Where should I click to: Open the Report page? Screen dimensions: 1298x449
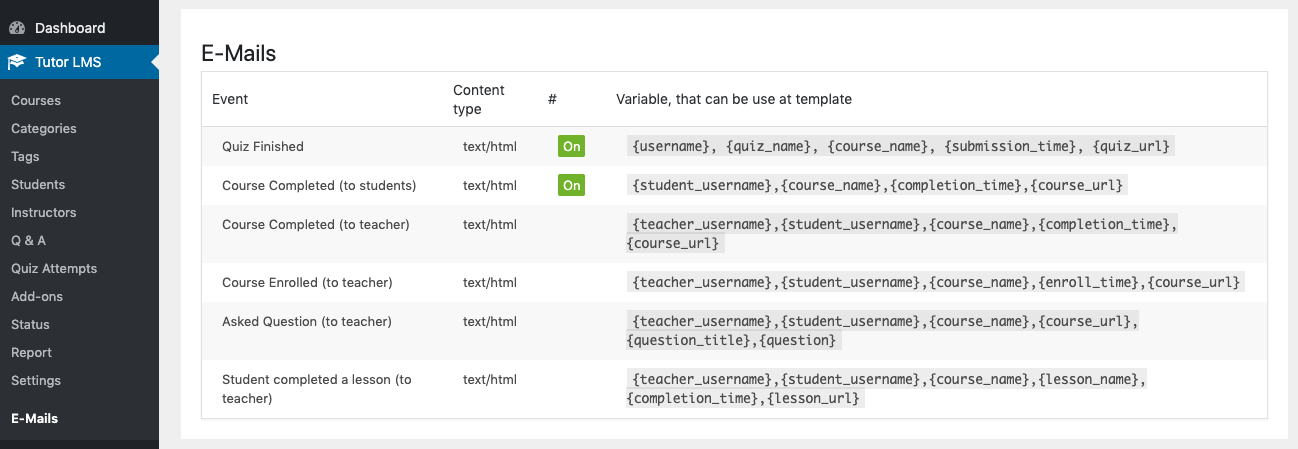point(31,352)
